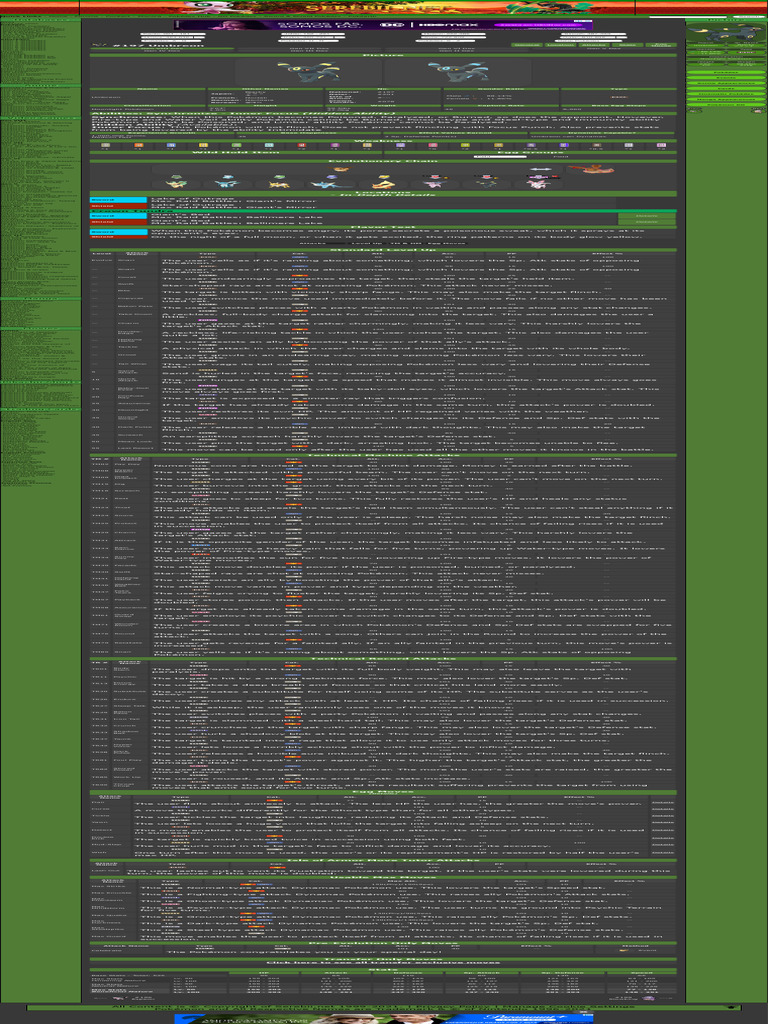This screenshot has width=768, height=1024.
Task: Click the Steel type icon in Weakness row
Action: (x=628, y=145)
